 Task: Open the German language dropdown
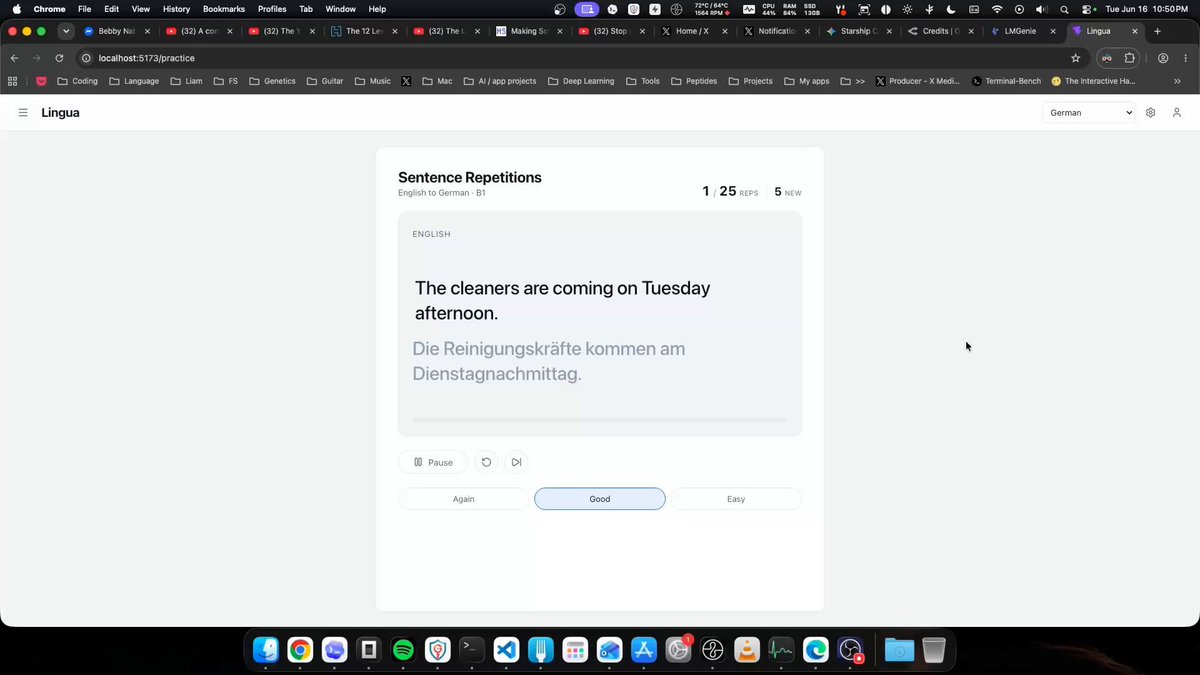pos(1089,113)
